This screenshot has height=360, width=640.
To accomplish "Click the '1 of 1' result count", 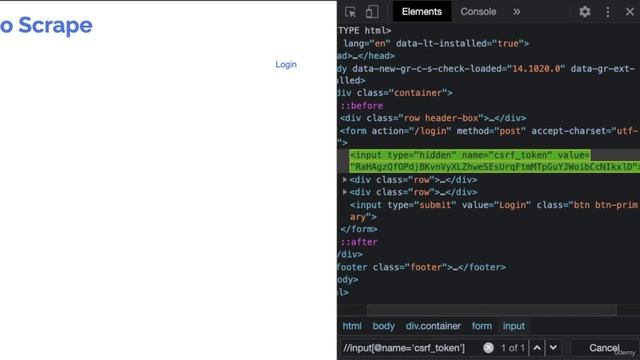I will [x=513, y=348].
